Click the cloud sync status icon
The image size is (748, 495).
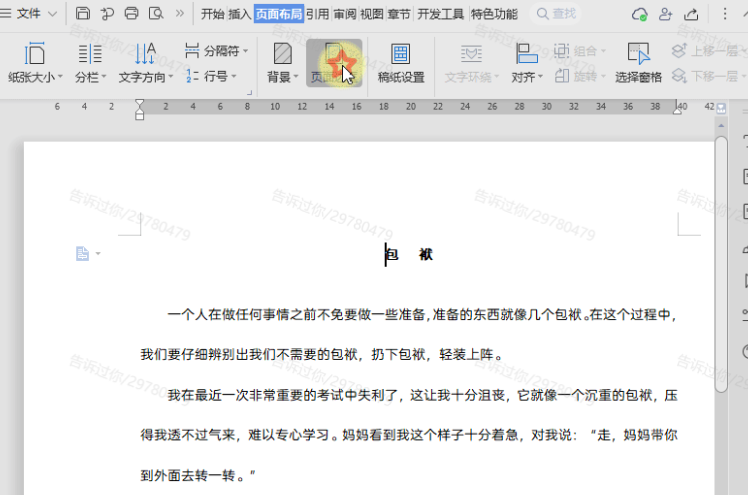click(639, 14)
